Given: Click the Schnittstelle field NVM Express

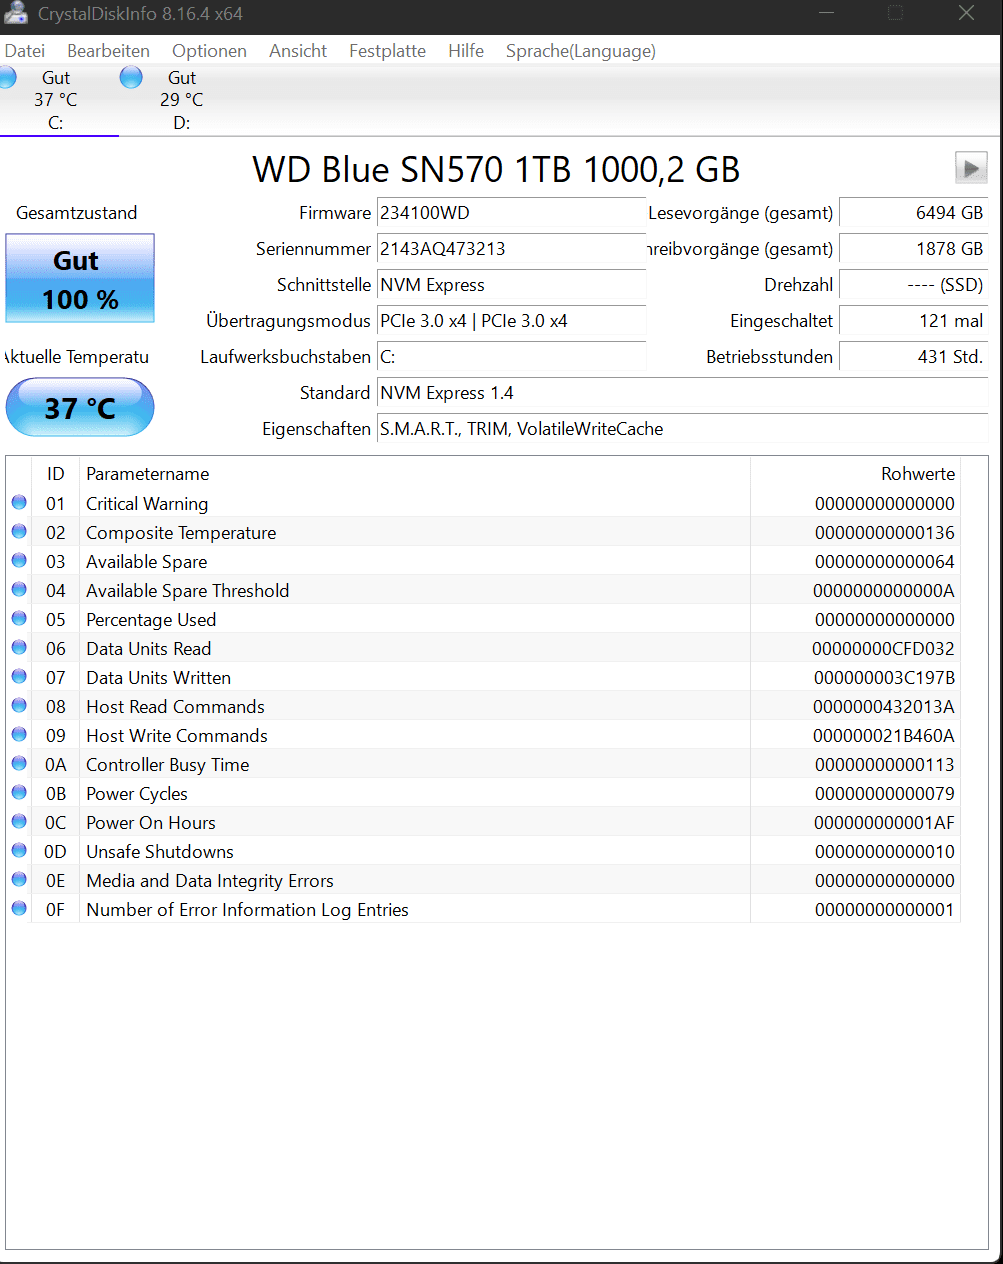Looking at the screenshot, I should coord(511,285).
